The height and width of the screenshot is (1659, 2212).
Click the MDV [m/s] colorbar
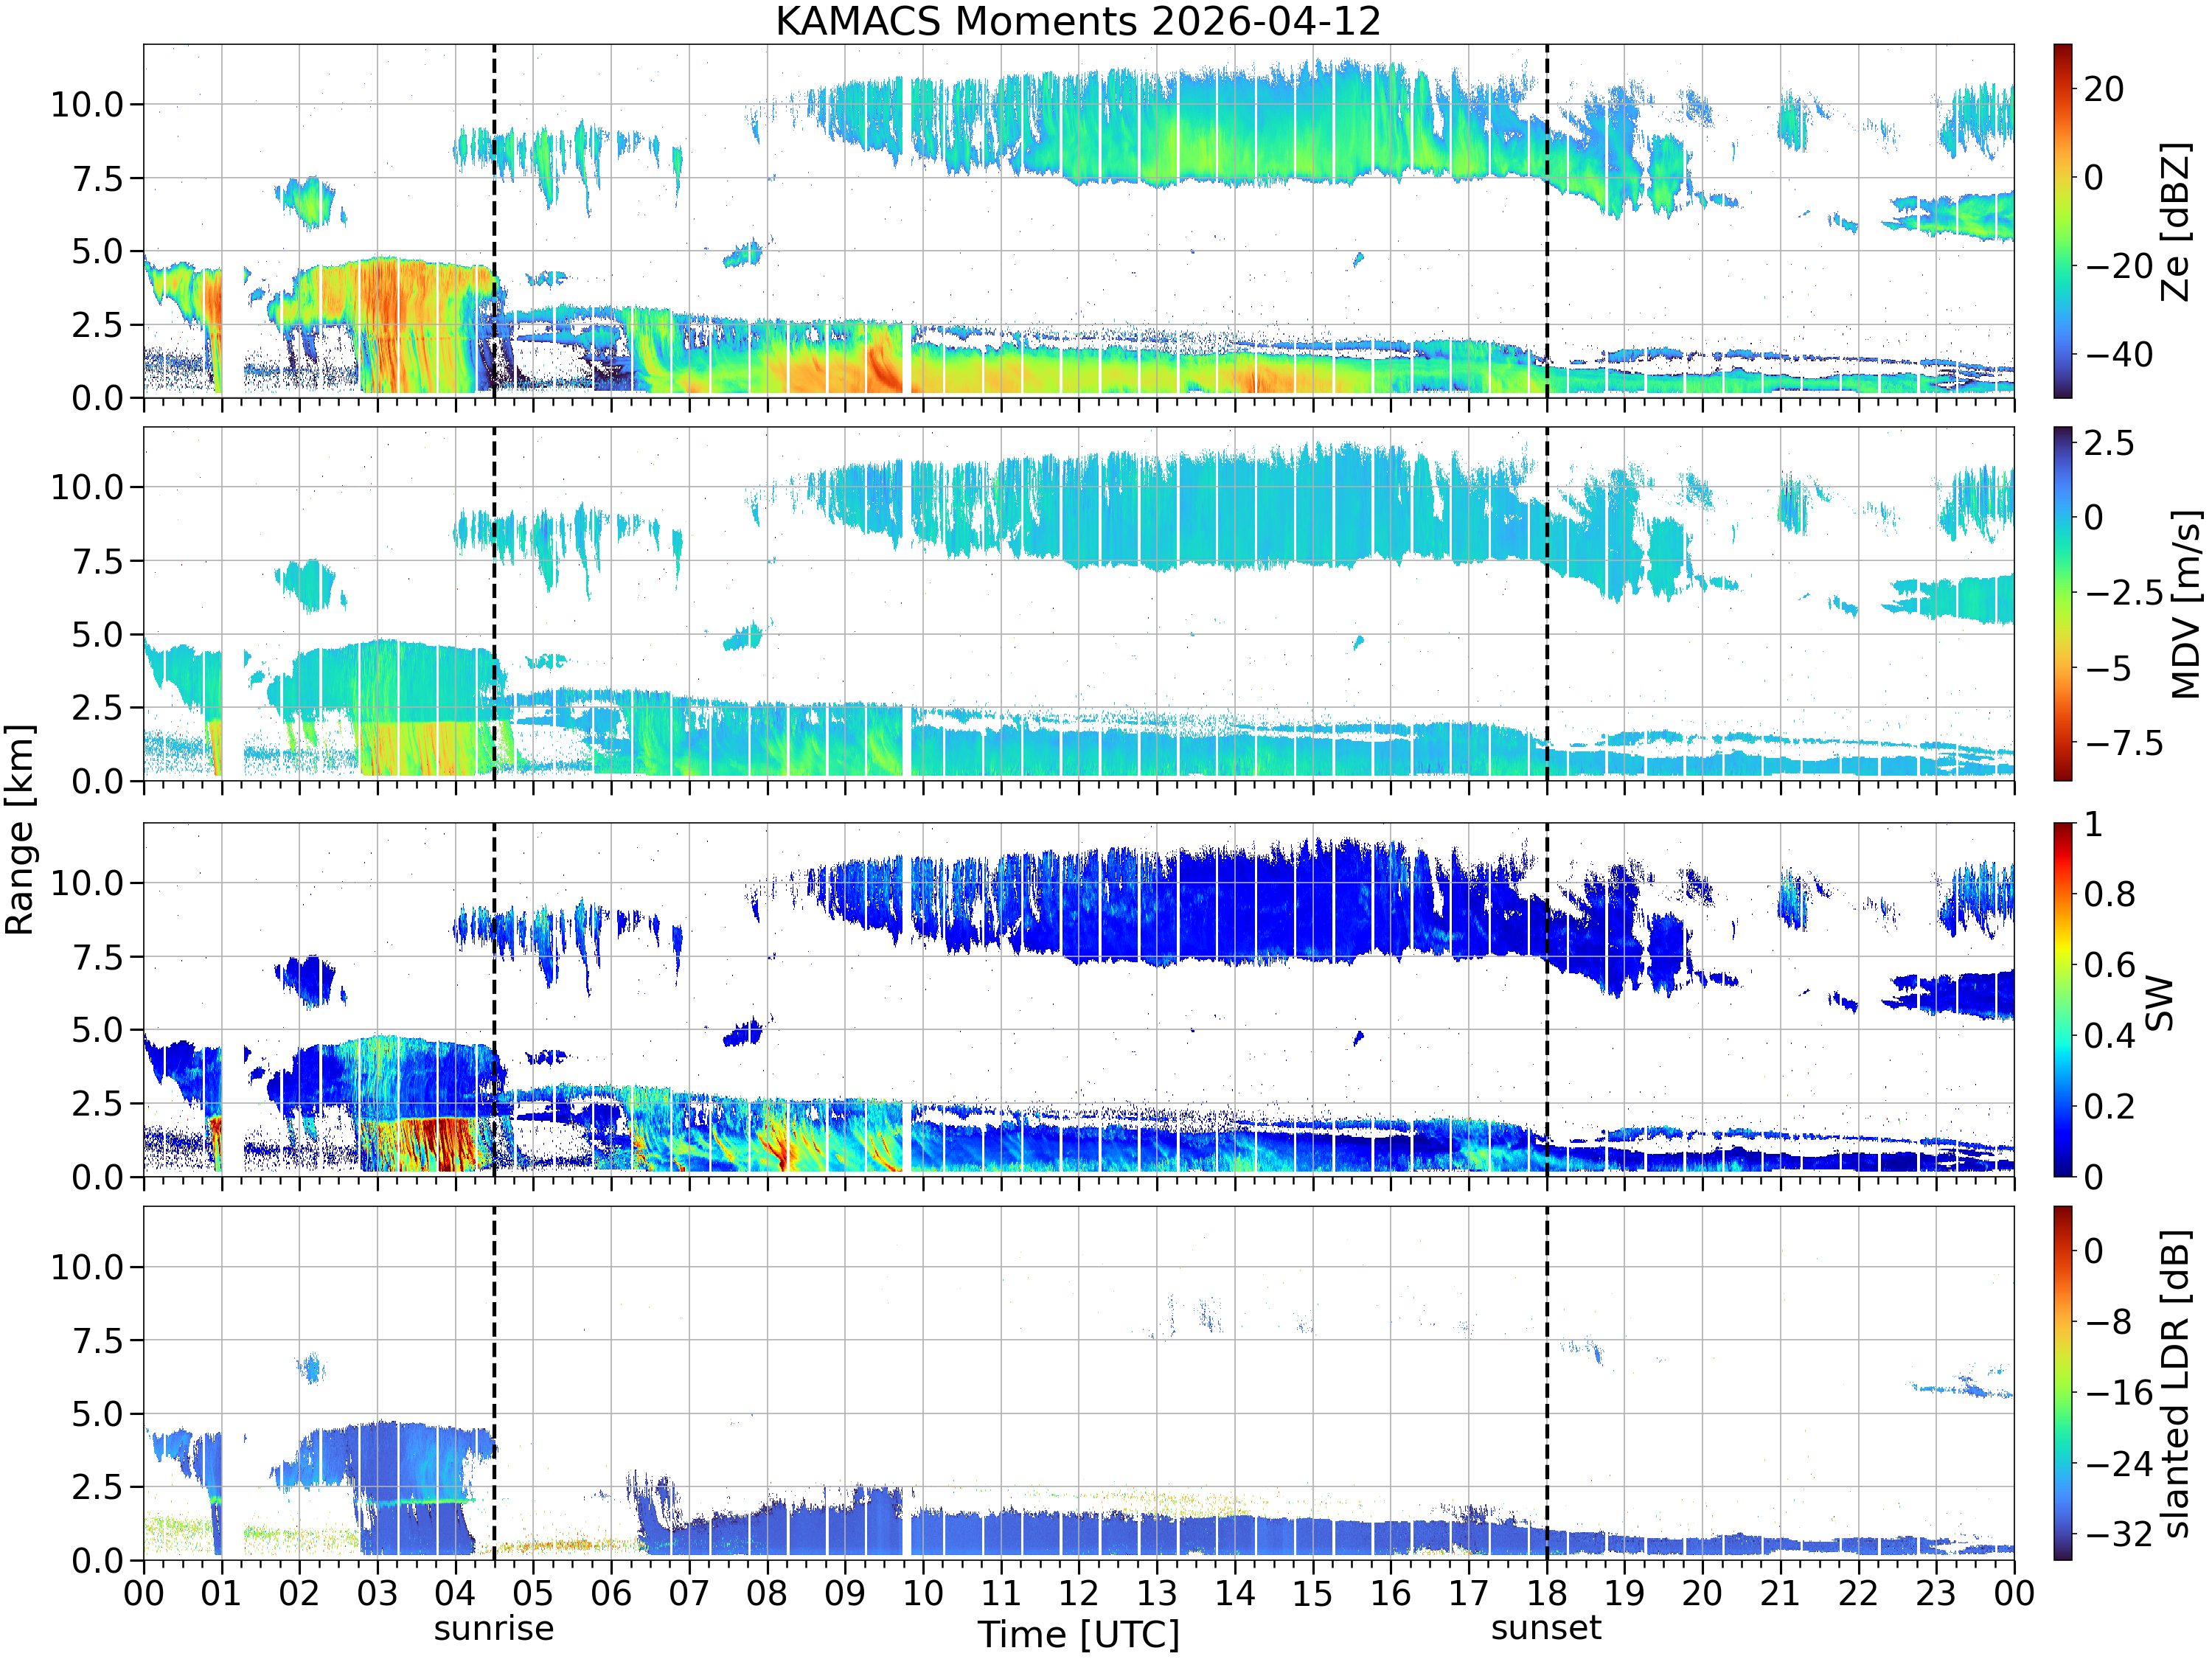pyautogui.click(x=2062, y=604)
